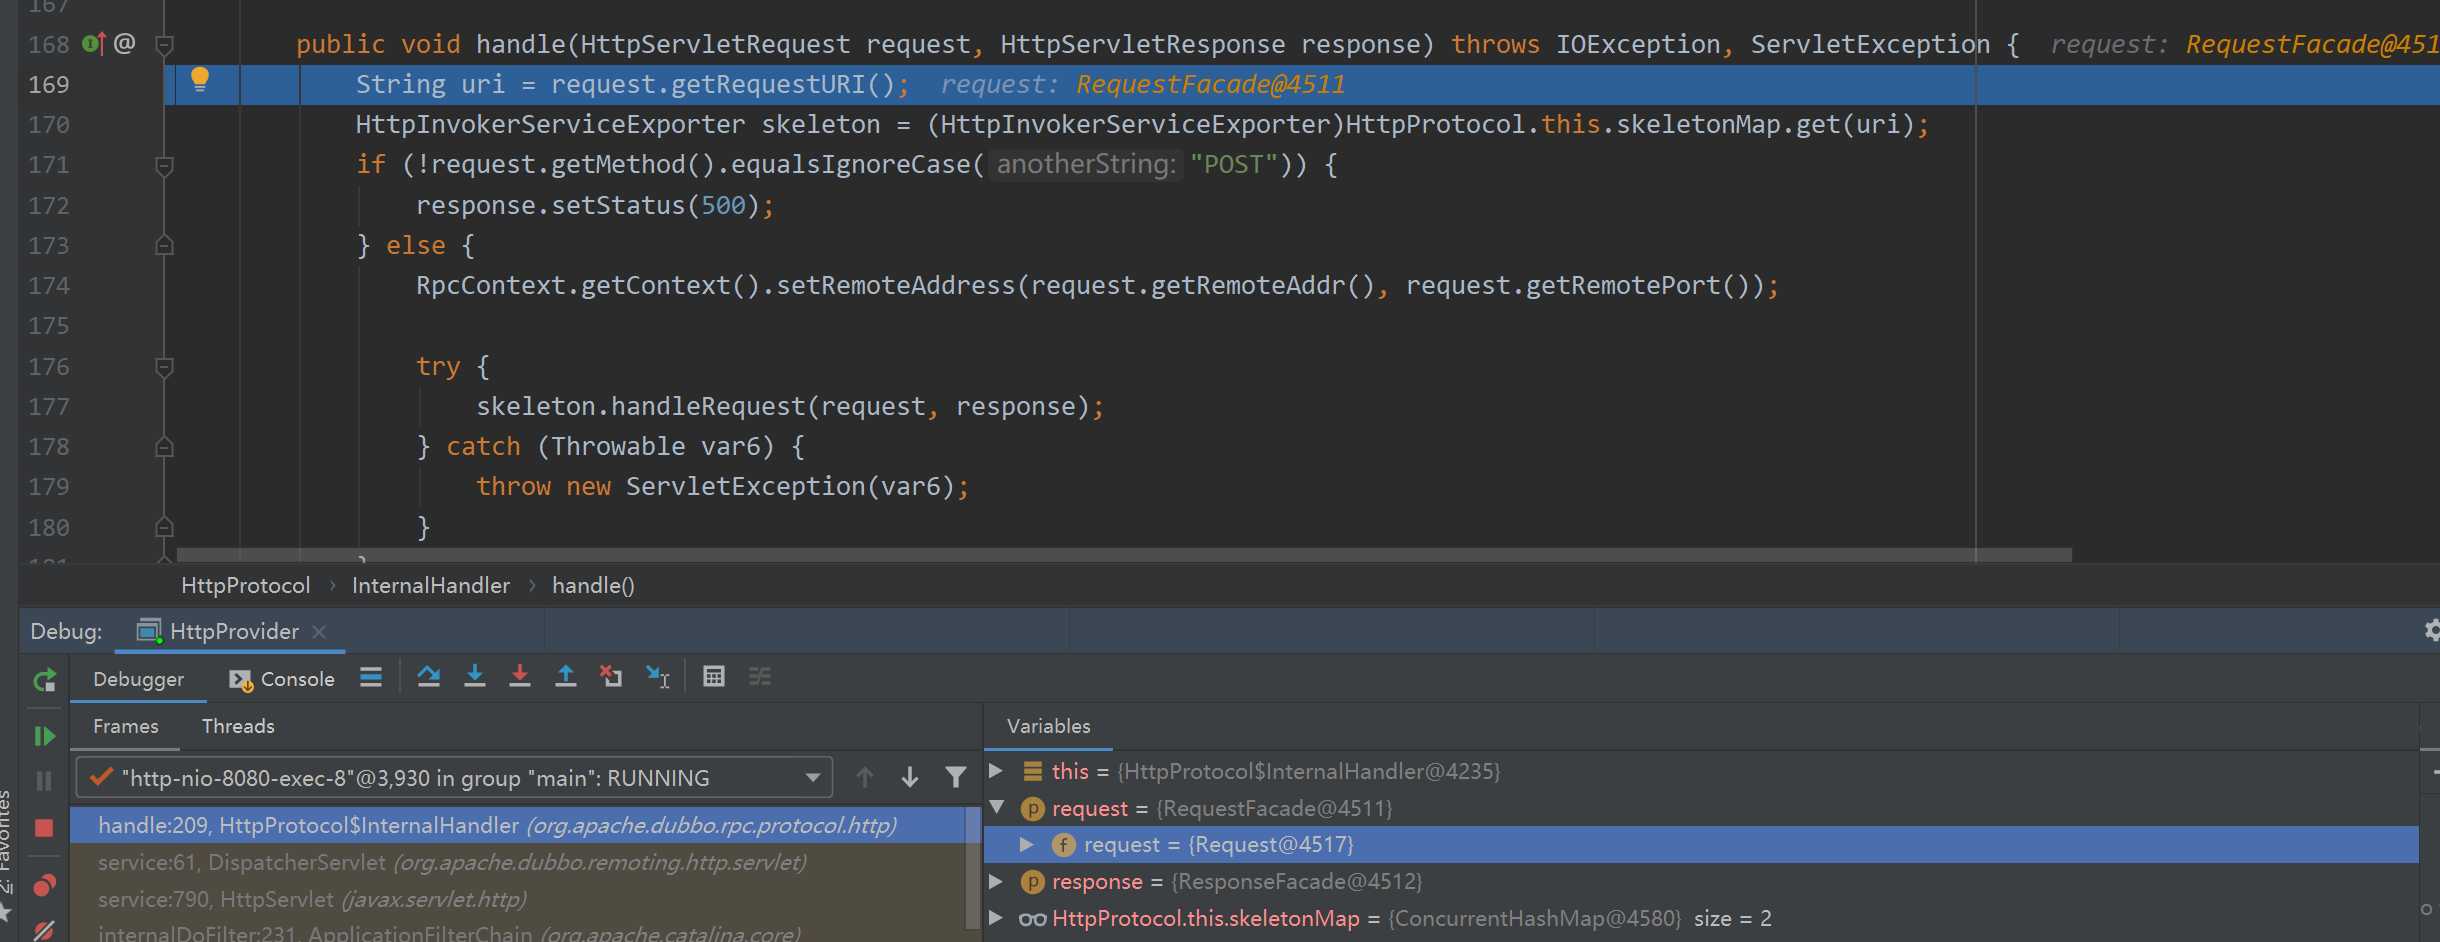
Task: Click the frames list vertical scrollbar
Action: pyautogui.click(x=972, y=868)
